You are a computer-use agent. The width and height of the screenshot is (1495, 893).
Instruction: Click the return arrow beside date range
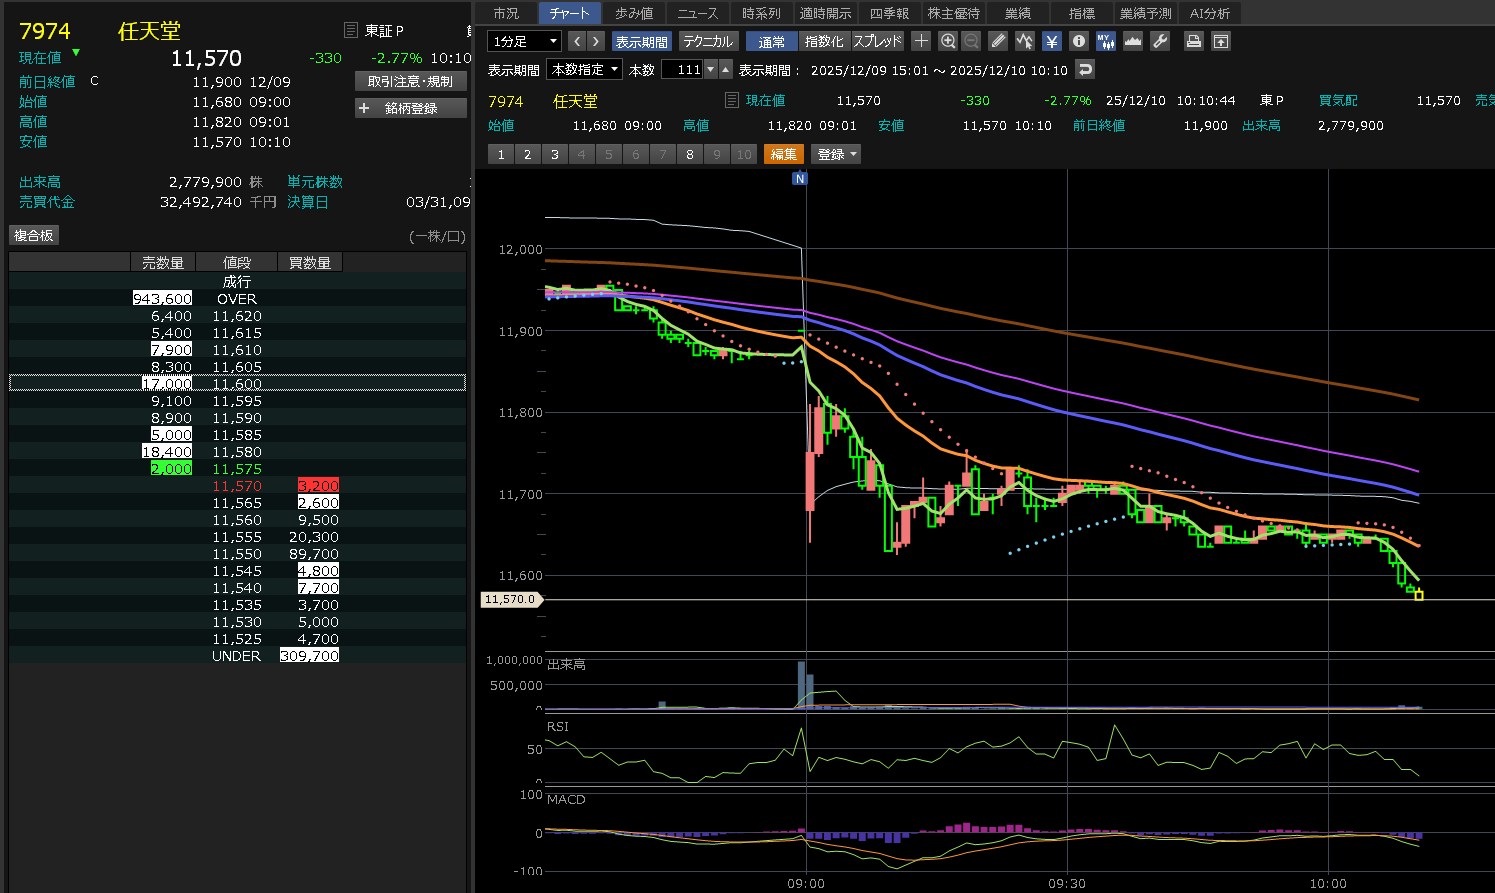pos(1085,69)
